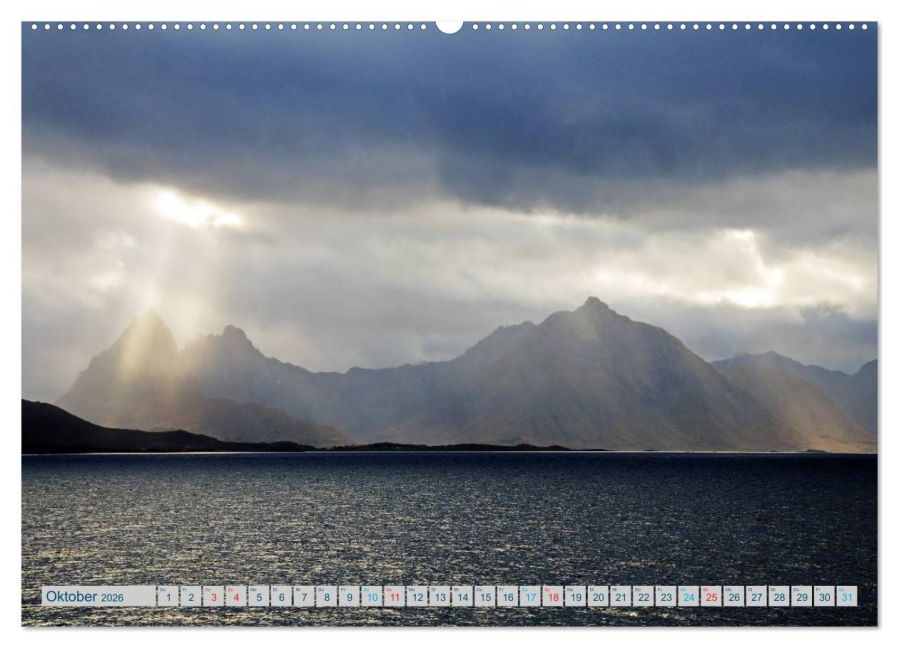Select blue day 17 date cell

click(x=530, y=597)
